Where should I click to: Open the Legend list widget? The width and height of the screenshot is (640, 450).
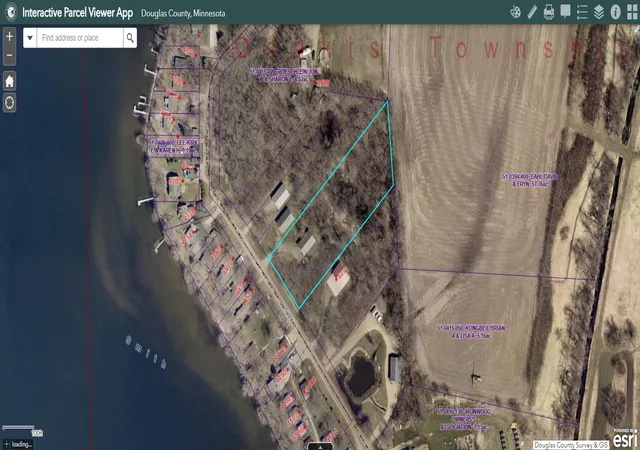pos(582,12)
